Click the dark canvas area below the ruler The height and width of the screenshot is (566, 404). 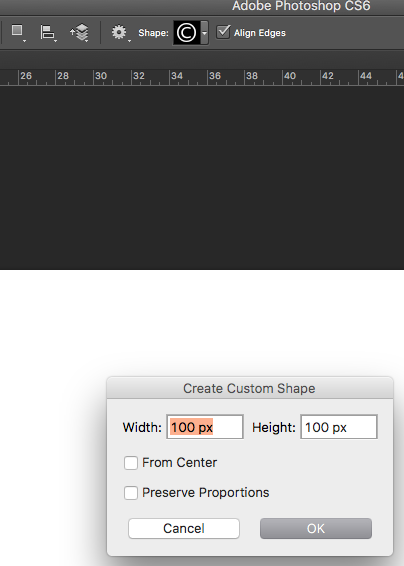coord(202,178)
